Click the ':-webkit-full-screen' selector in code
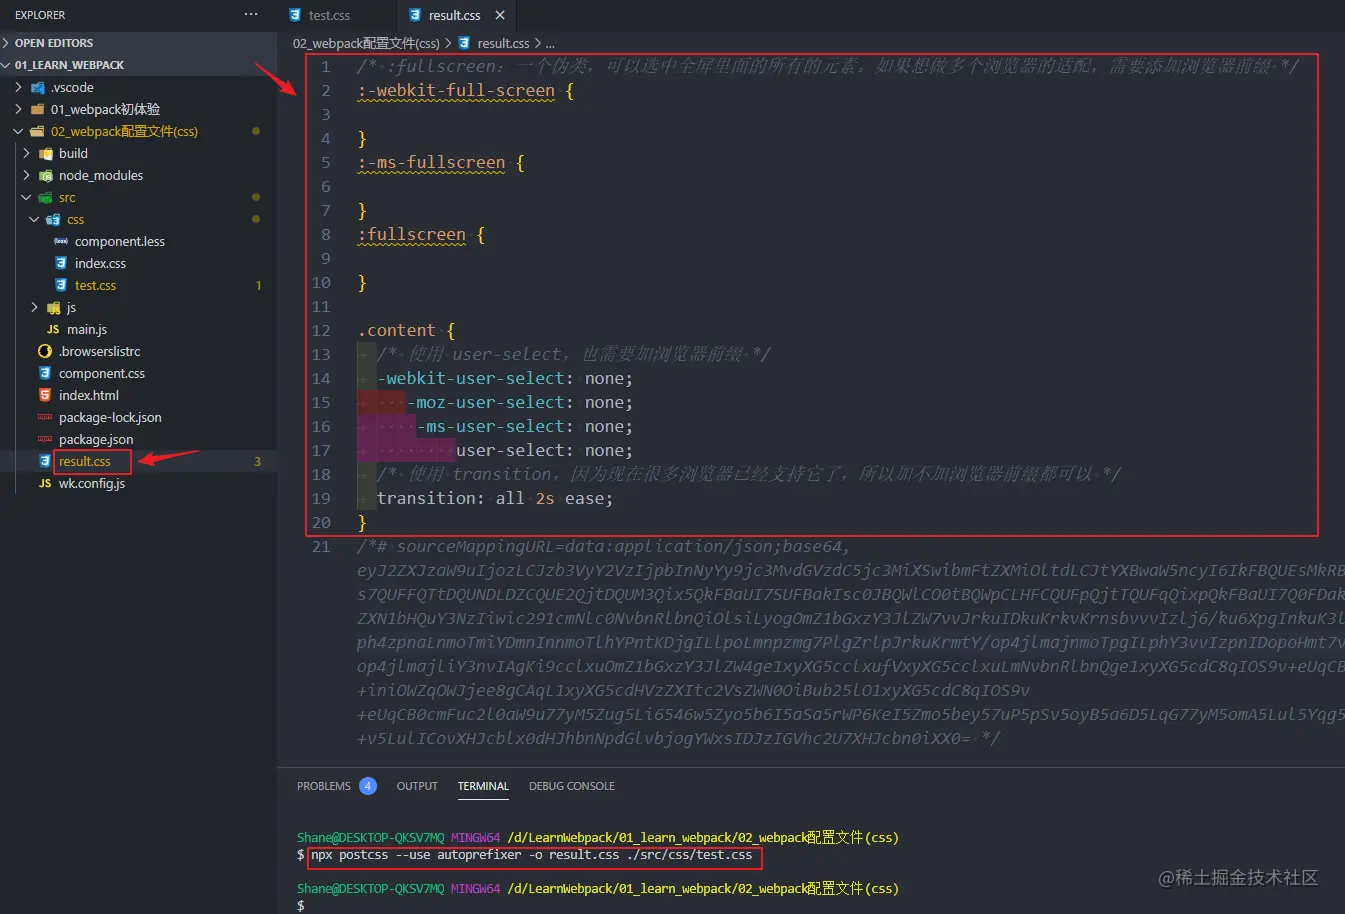 coord(456,90)
